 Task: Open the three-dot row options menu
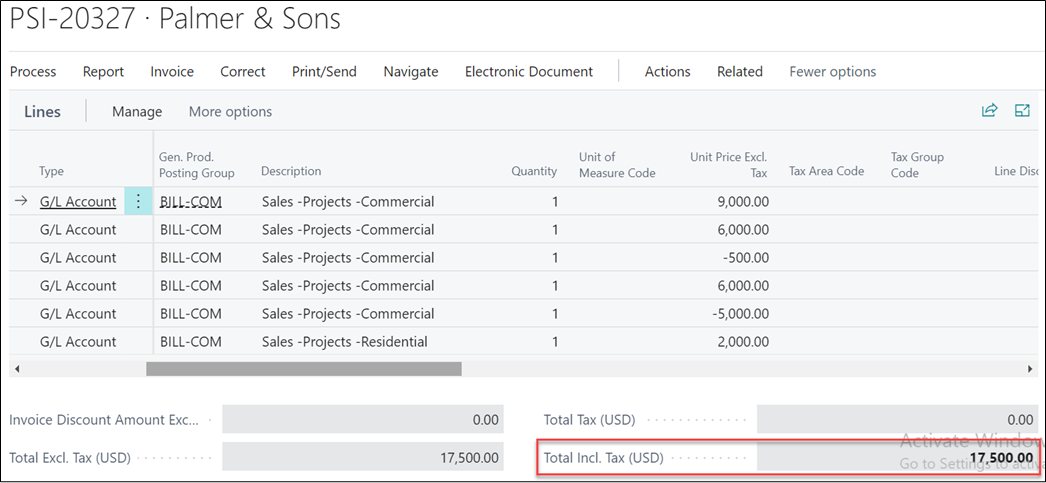[x=138, y=201]
